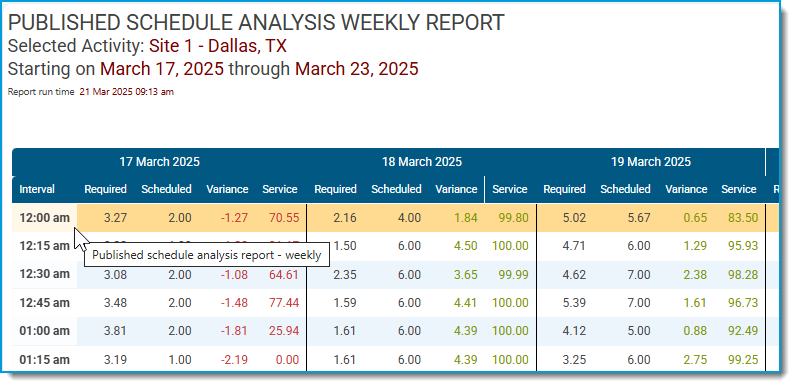This screenshot has width=795, height=387.
Task: Click the Service header under 19 March 2025
Action: click(739, 189)
